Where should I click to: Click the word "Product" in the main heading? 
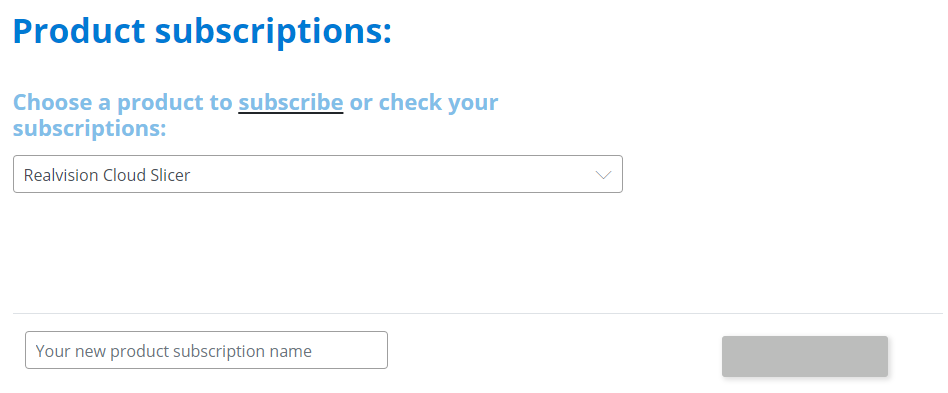pyautogui.click(x=79, y=30)
